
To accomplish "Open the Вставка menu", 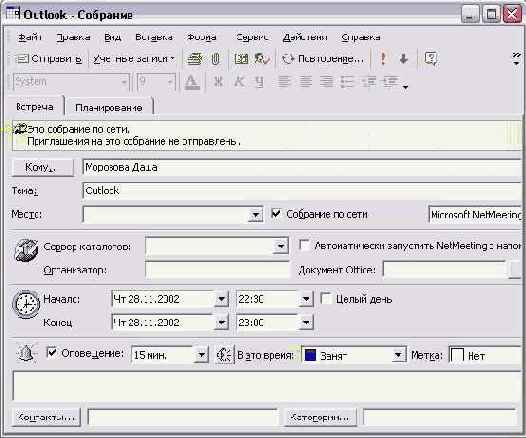I will point(154,37).
